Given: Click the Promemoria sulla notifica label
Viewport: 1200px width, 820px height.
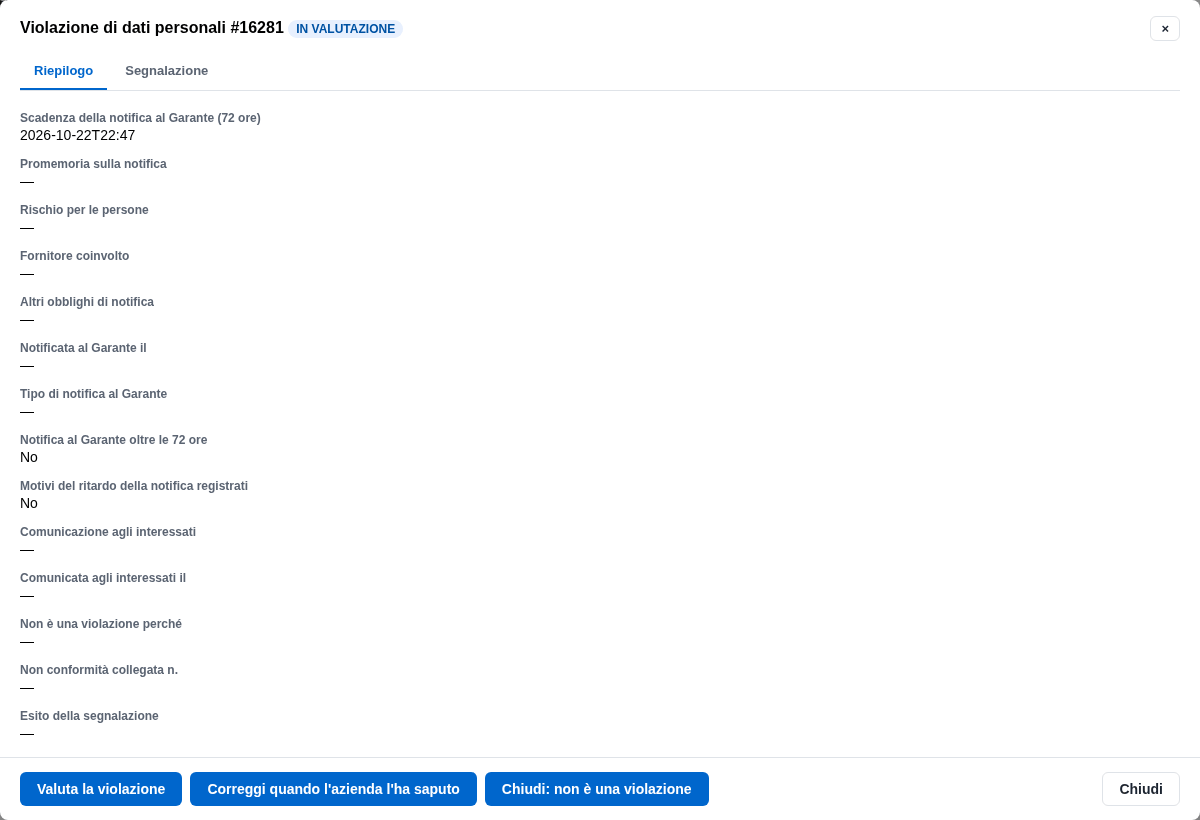Looking at the screenshot, I should pyautogui.click(x=93, y=164).
